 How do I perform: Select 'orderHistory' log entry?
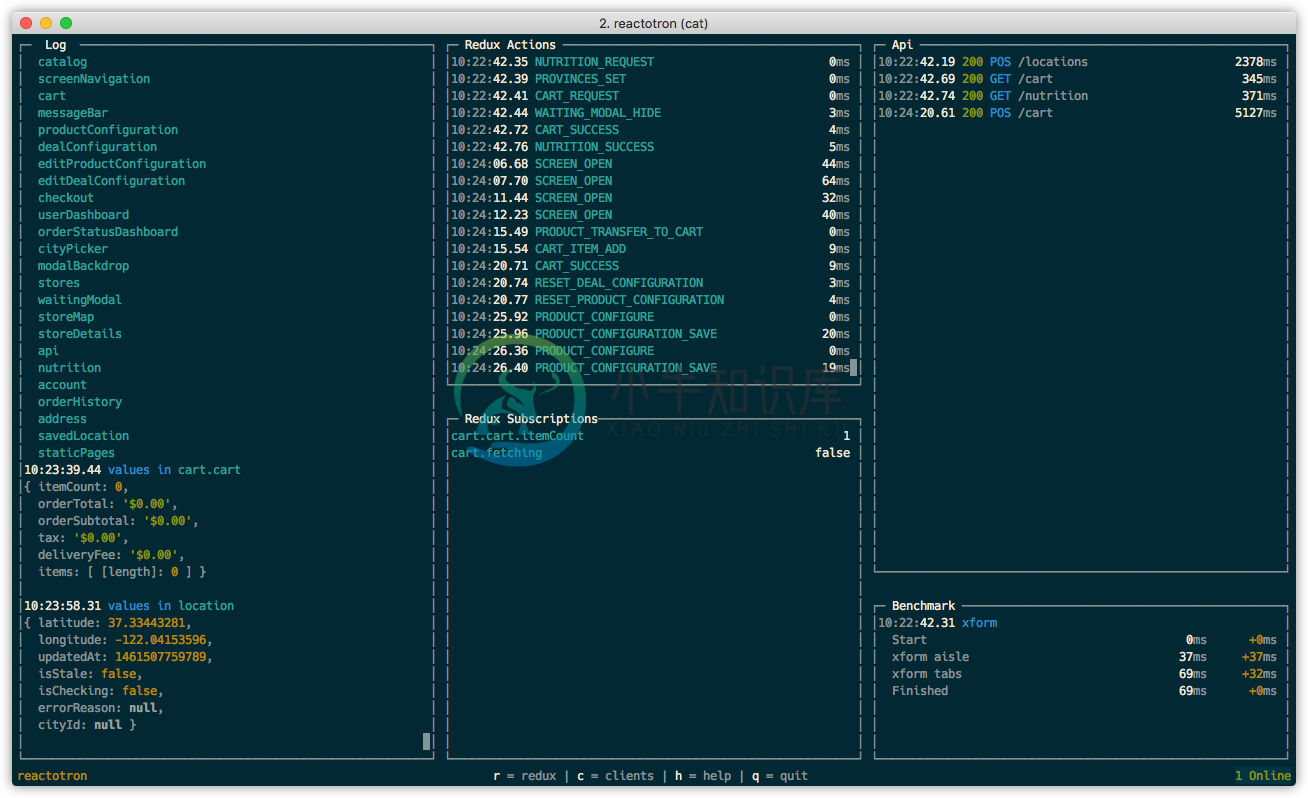click(80, 402)
